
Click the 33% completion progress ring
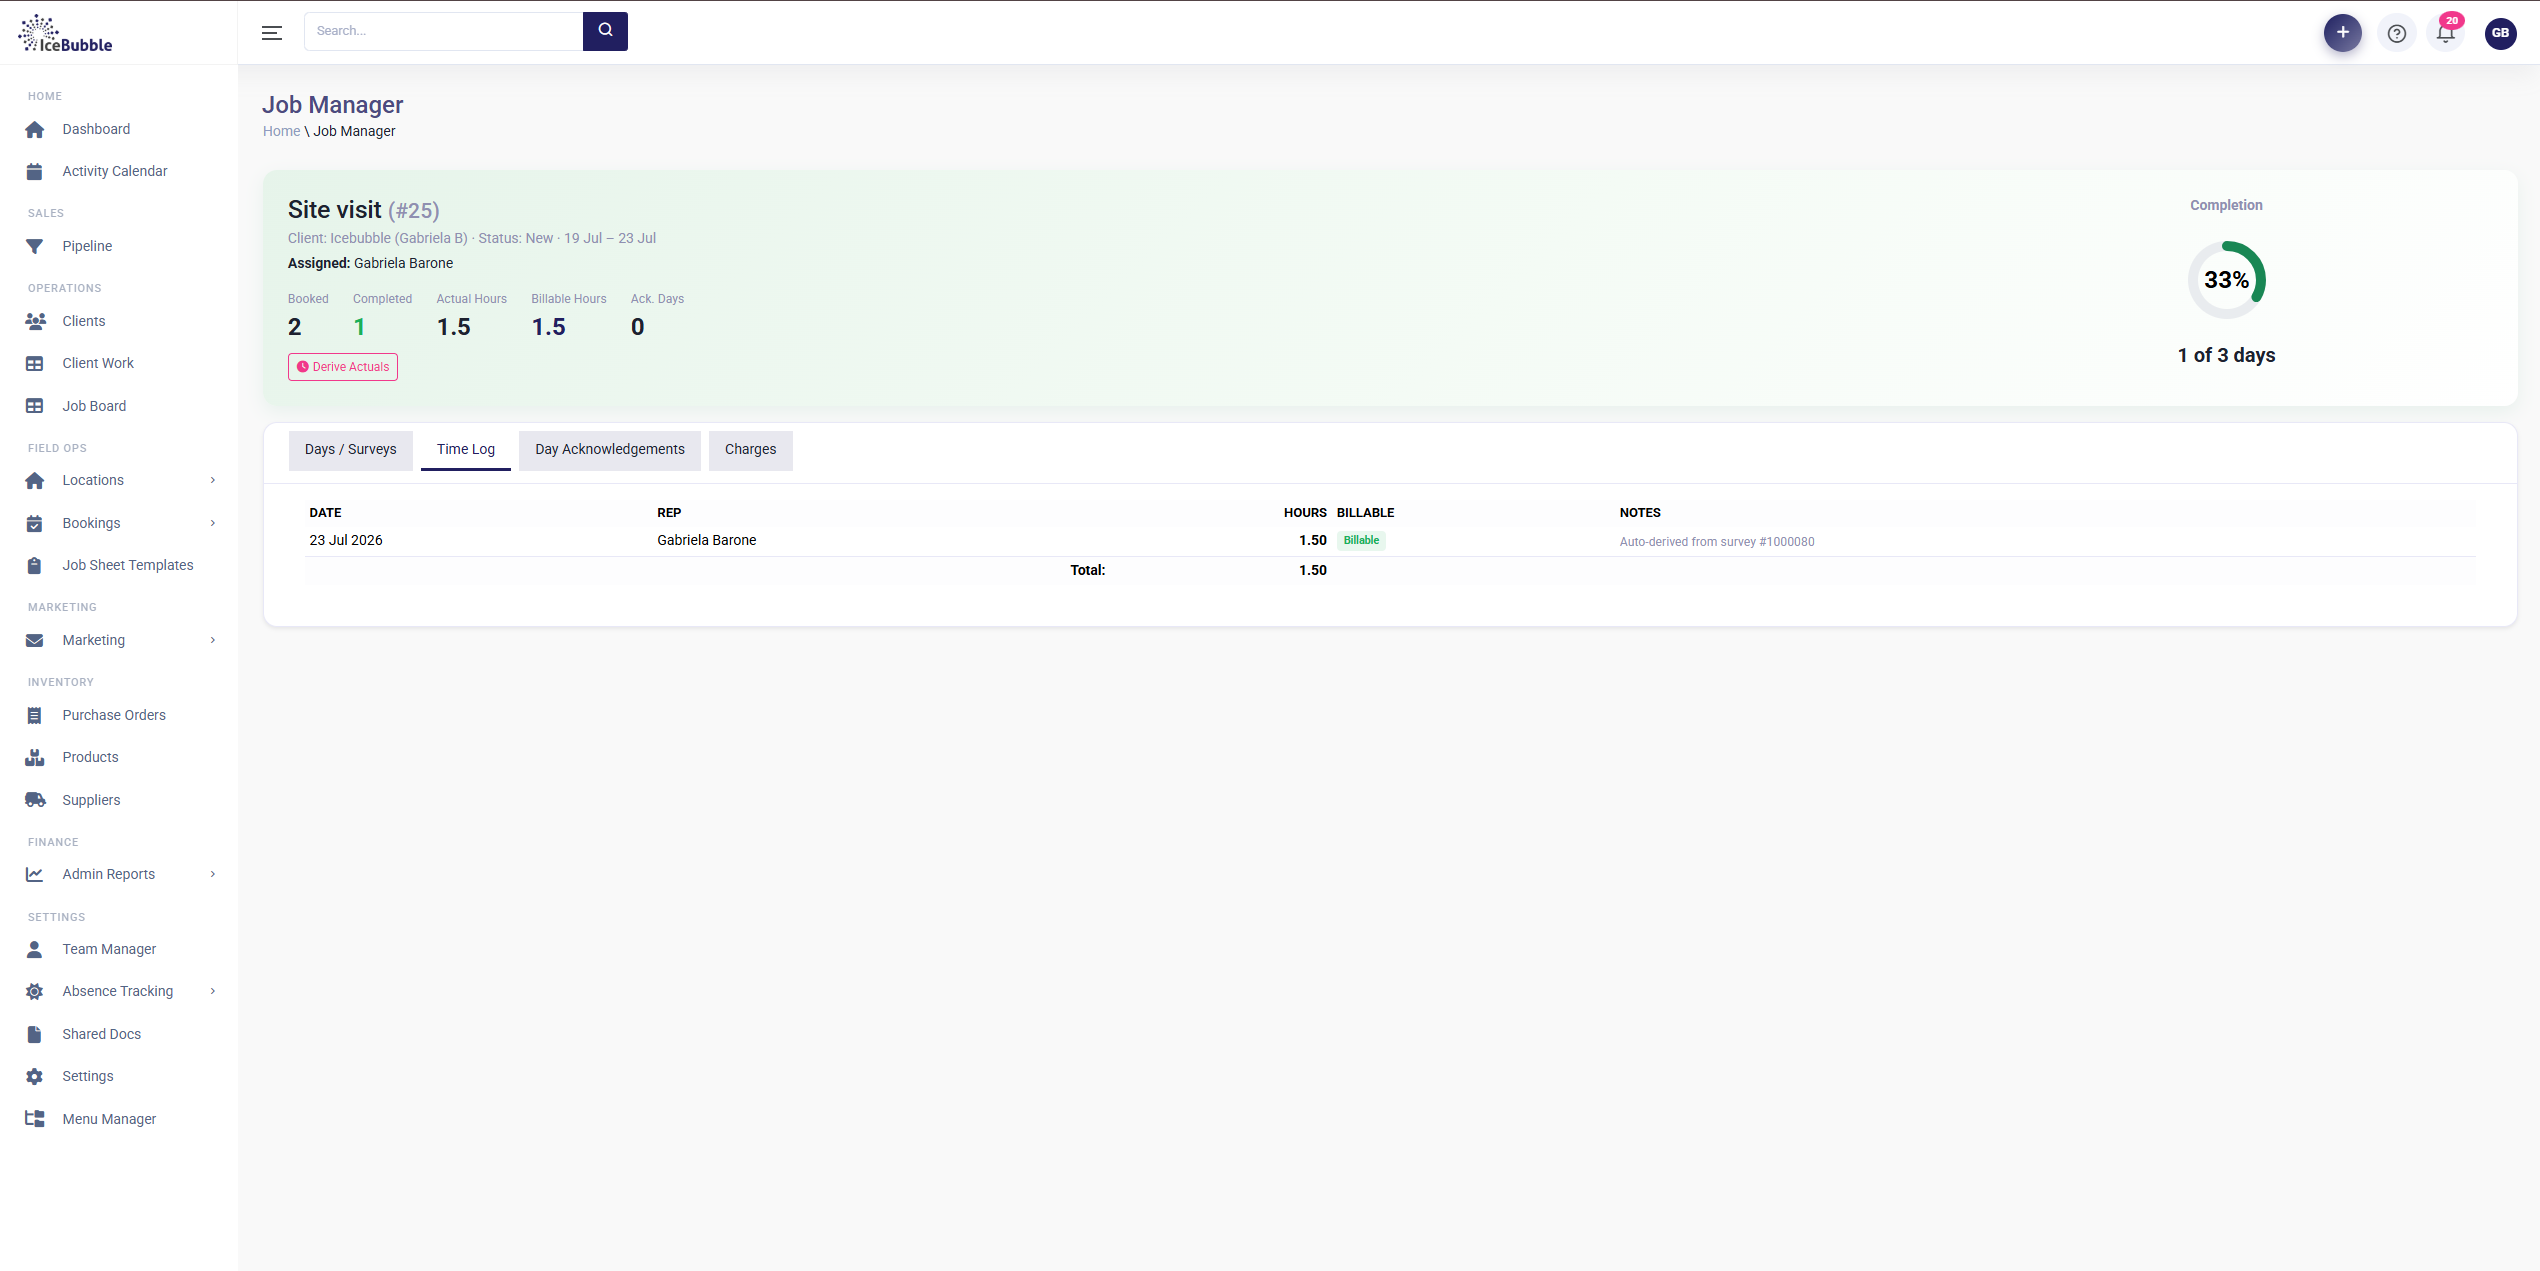2226,280
